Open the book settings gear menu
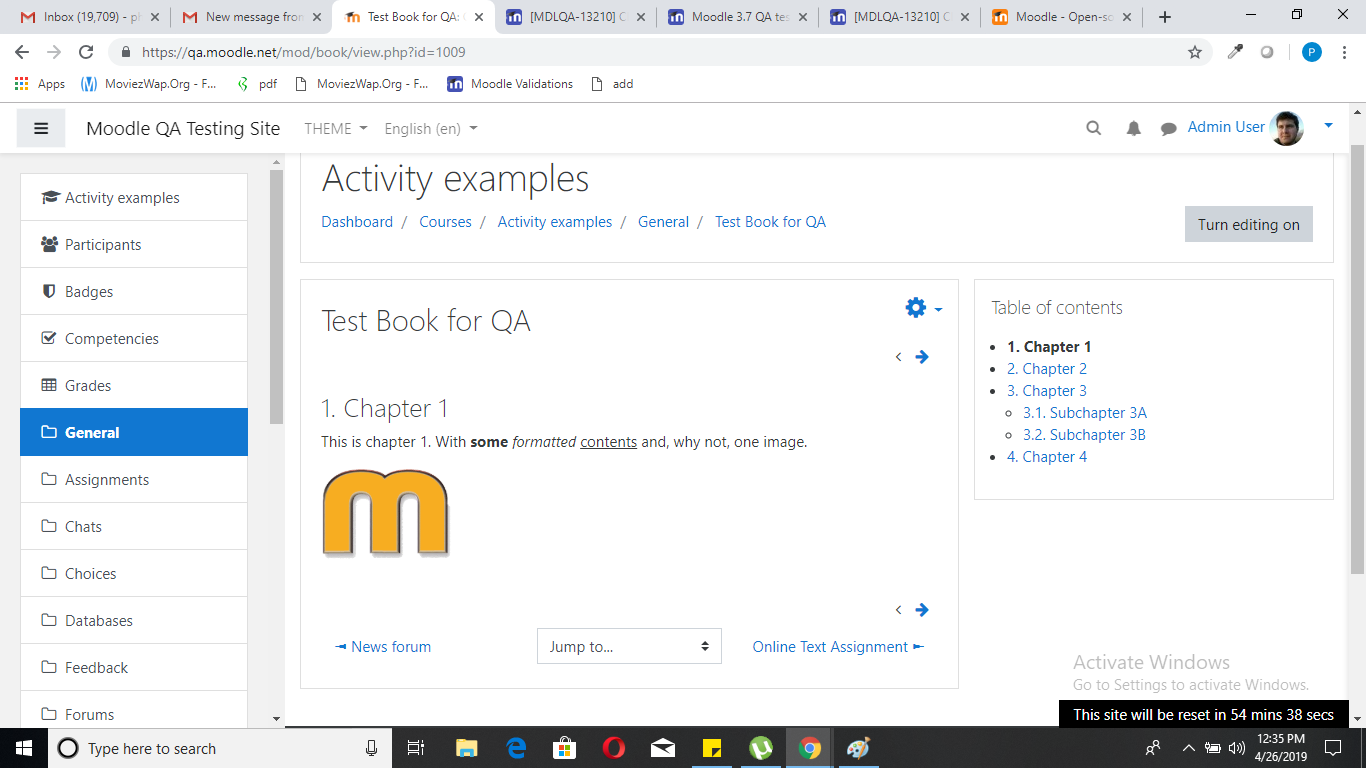The height and width of the screenshot is (768, 1366). (x=923, y=308)
